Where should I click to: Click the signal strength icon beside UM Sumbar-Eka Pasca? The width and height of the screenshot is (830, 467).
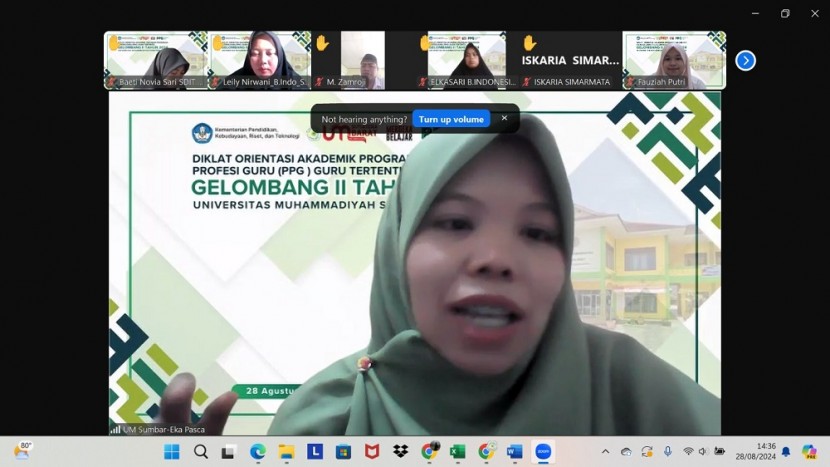click(115, 429)
